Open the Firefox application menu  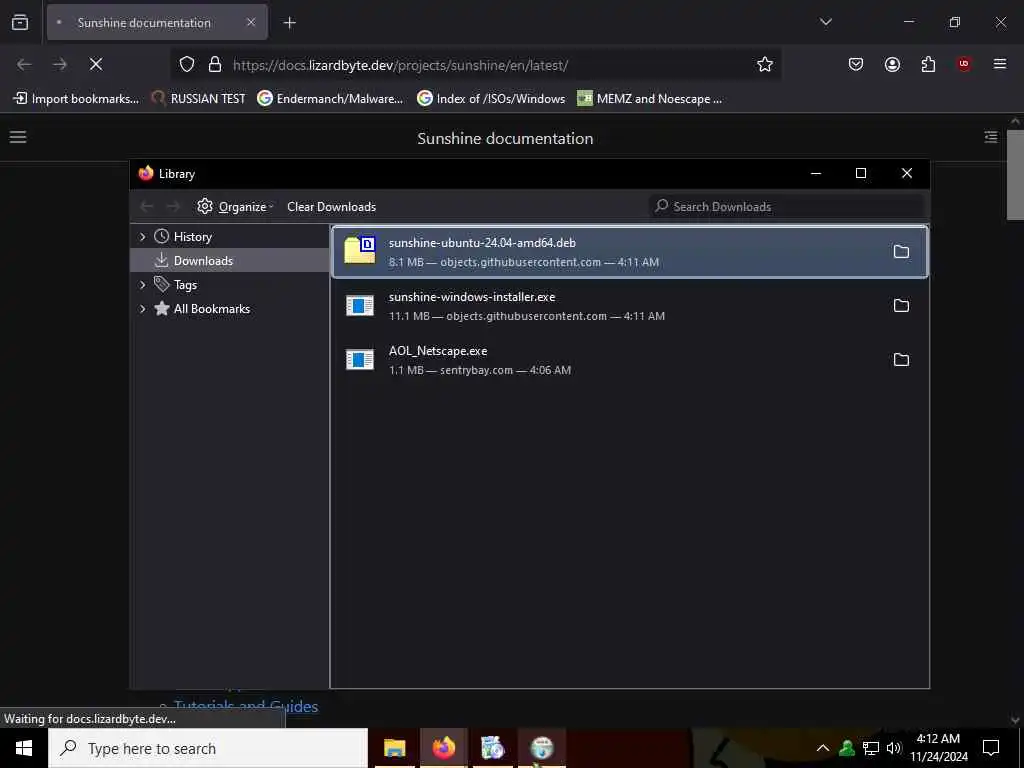pyautogui.click(x=1000, y=64)
